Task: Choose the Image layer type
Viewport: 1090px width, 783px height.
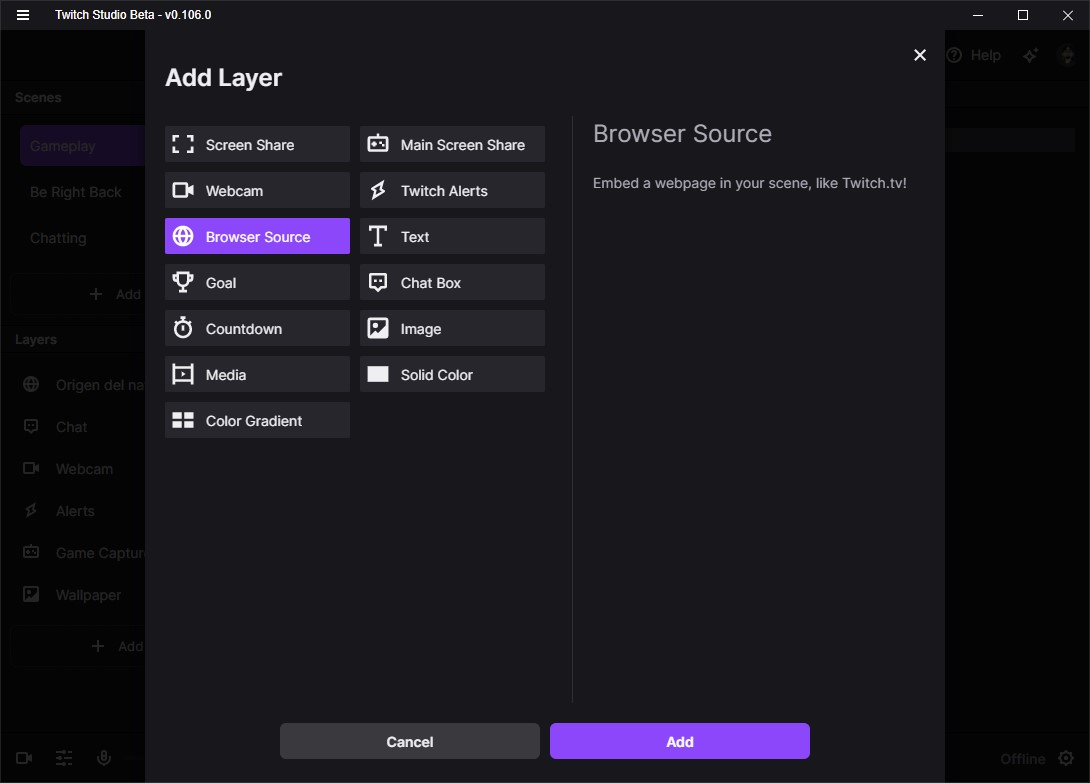Action: [452, 329]
